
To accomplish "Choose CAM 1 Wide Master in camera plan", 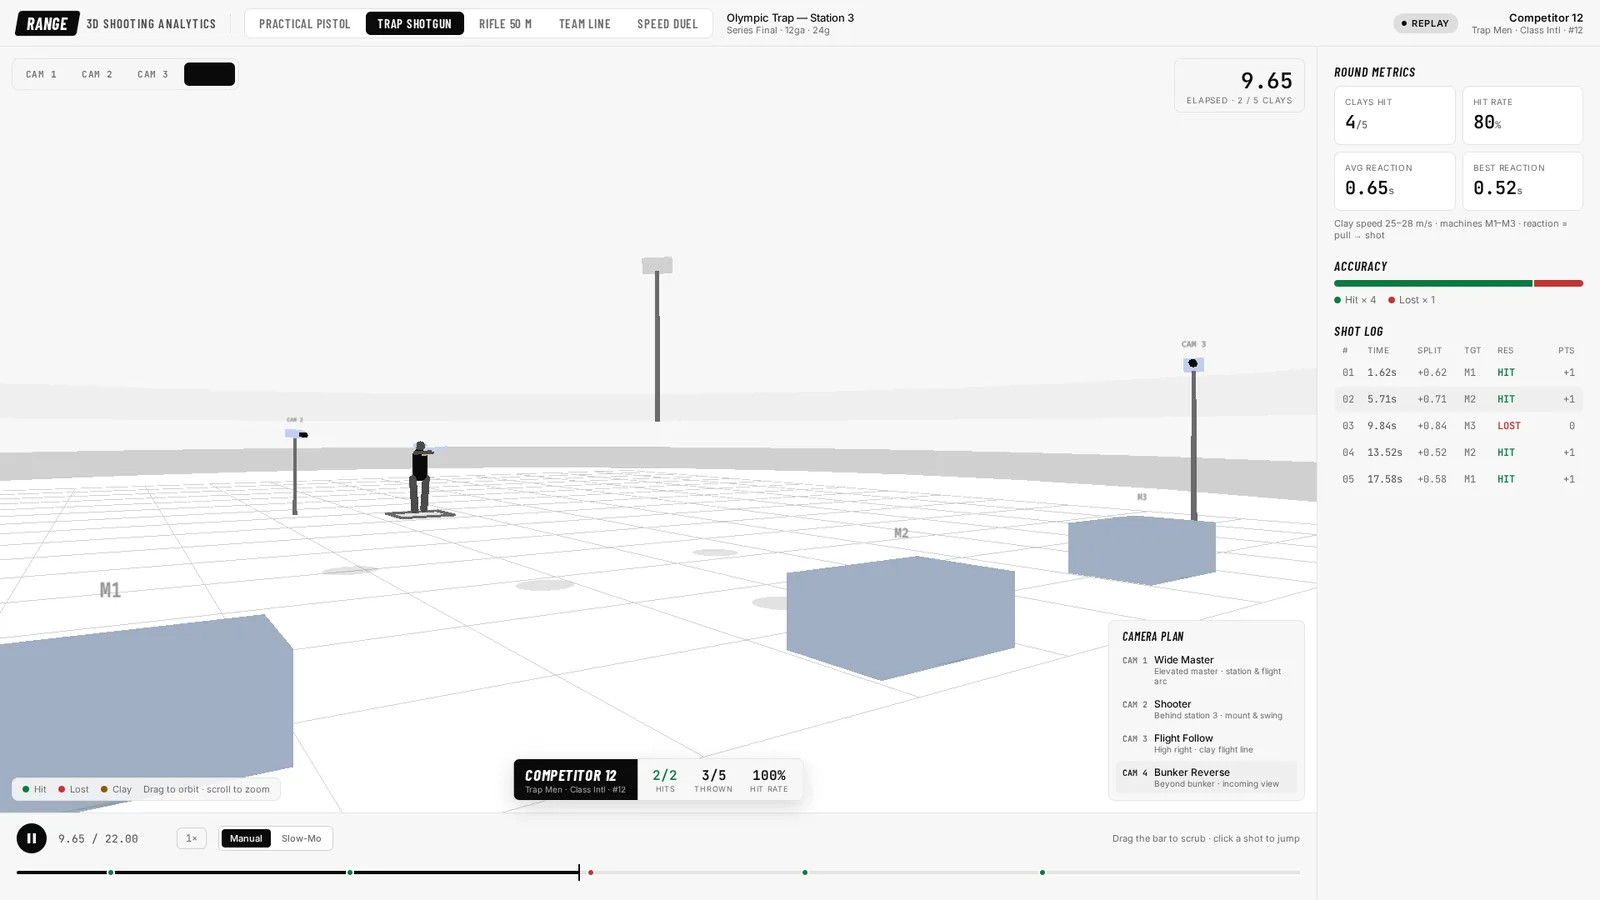I will tap(1206, 670).
